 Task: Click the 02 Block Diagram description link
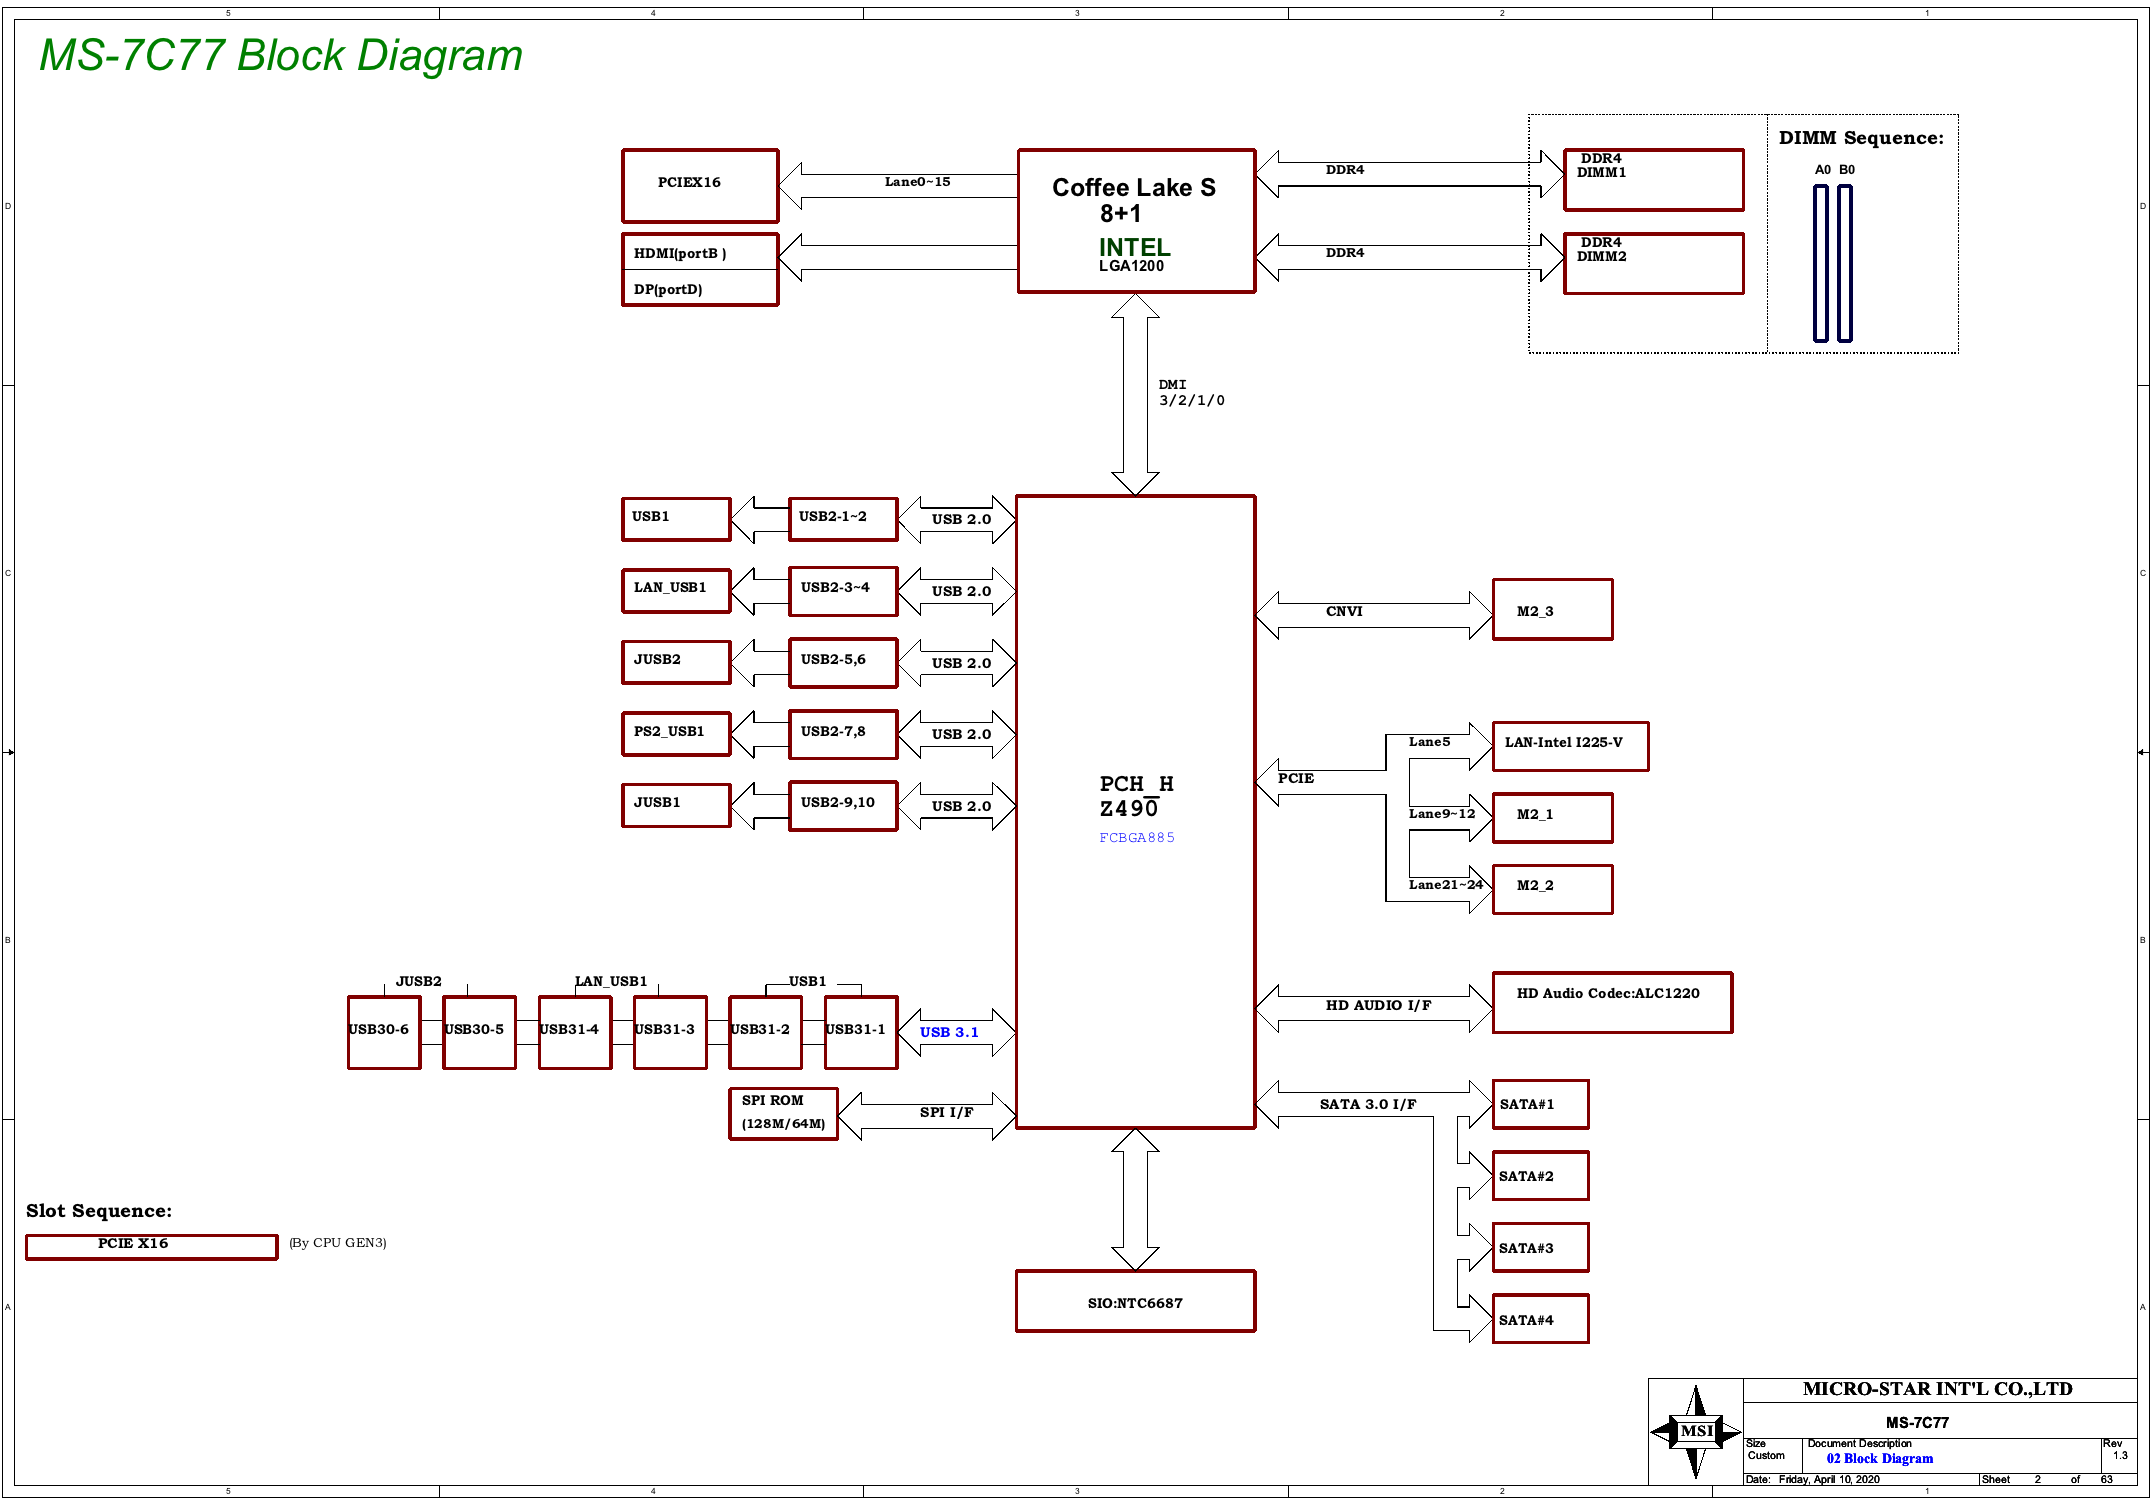[x=1879, y=1459]
